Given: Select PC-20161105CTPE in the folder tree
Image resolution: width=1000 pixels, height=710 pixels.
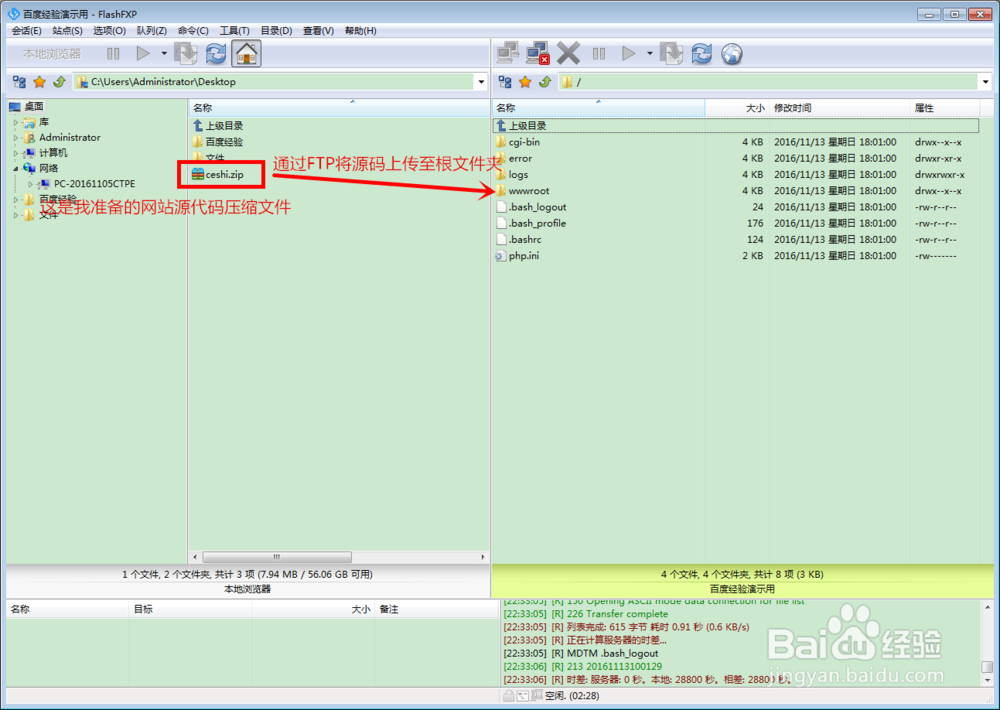Looking at the screenshot, I should [94, 184].
